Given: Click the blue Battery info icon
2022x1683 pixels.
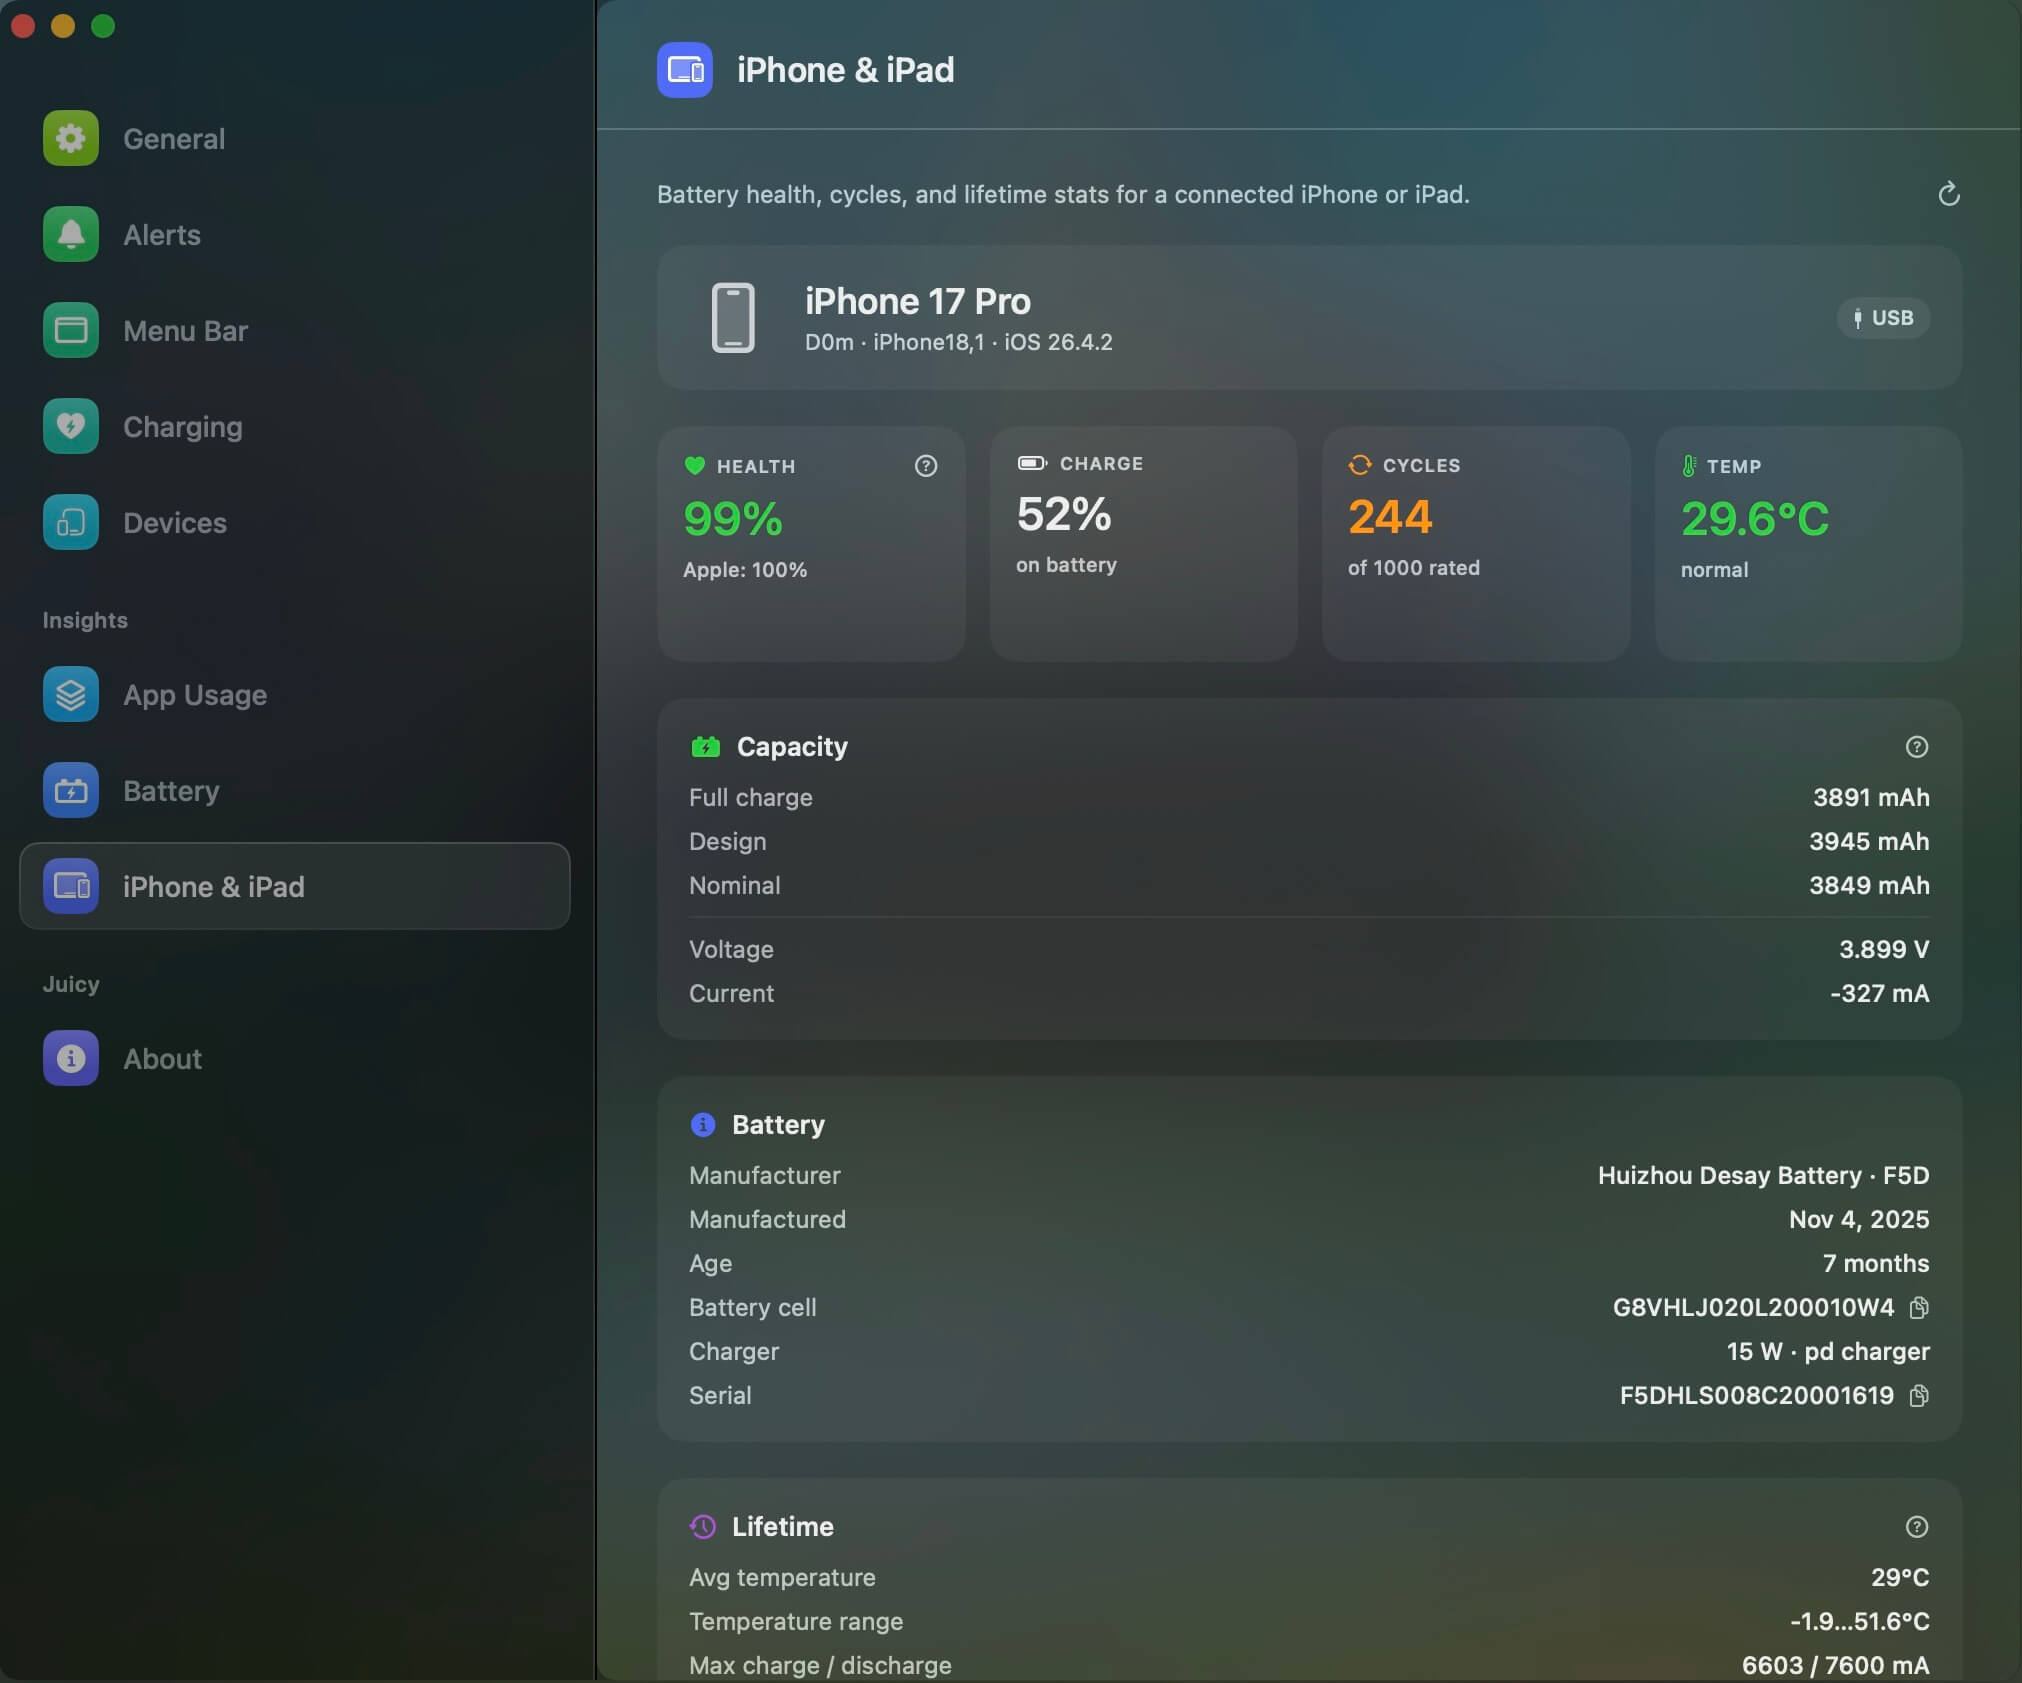Looking at the screenshot, I should tap(703, 1125).
